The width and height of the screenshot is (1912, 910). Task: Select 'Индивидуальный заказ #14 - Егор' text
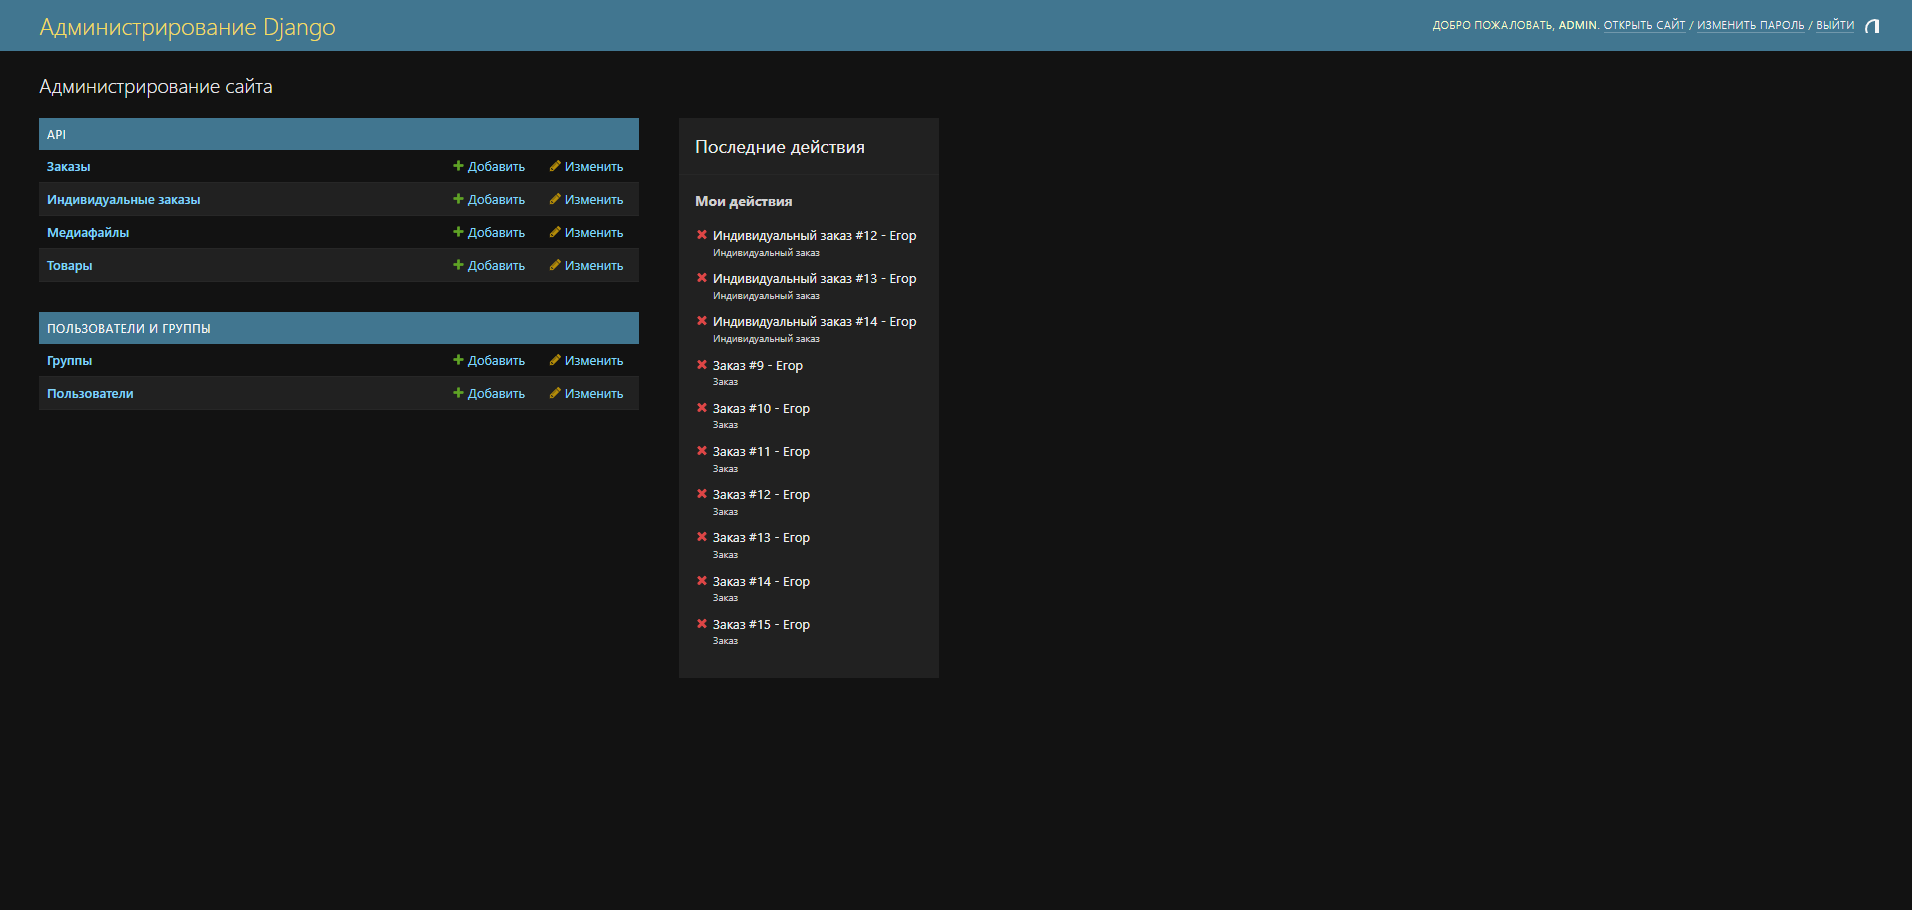tap(814, 322)
